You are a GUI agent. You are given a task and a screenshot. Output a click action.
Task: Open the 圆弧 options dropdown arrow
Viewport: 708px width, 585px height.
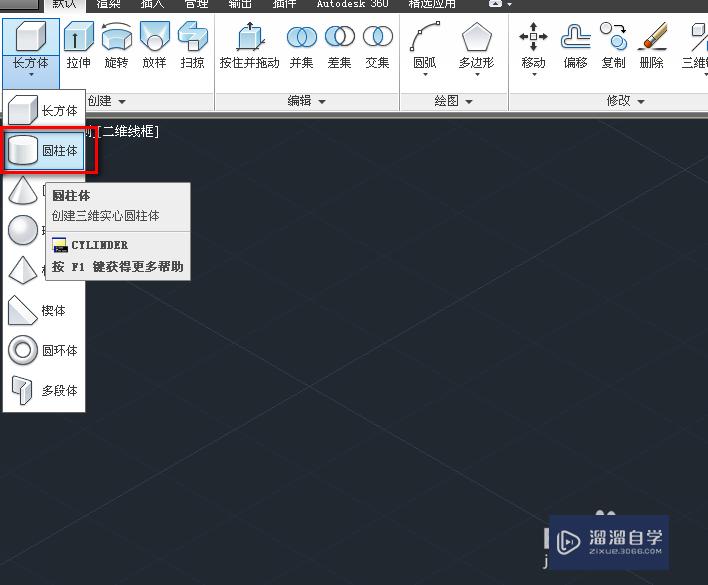tap(425, 74)
